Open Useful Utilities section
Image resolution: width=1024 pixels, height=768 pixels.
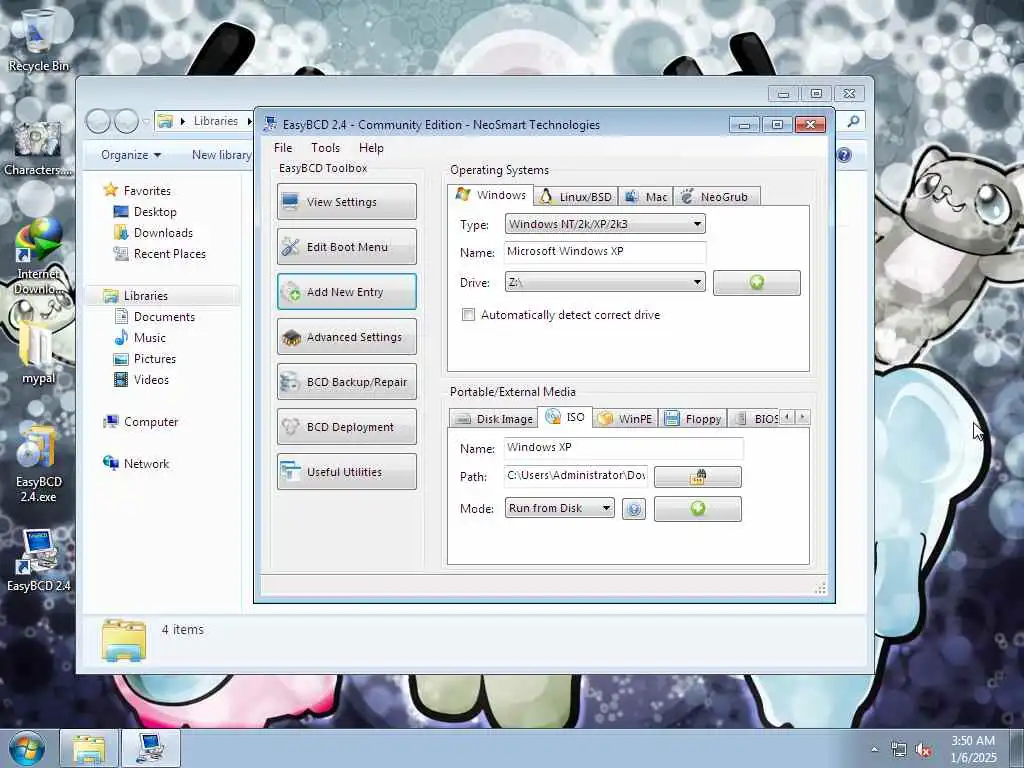(347, 472)
